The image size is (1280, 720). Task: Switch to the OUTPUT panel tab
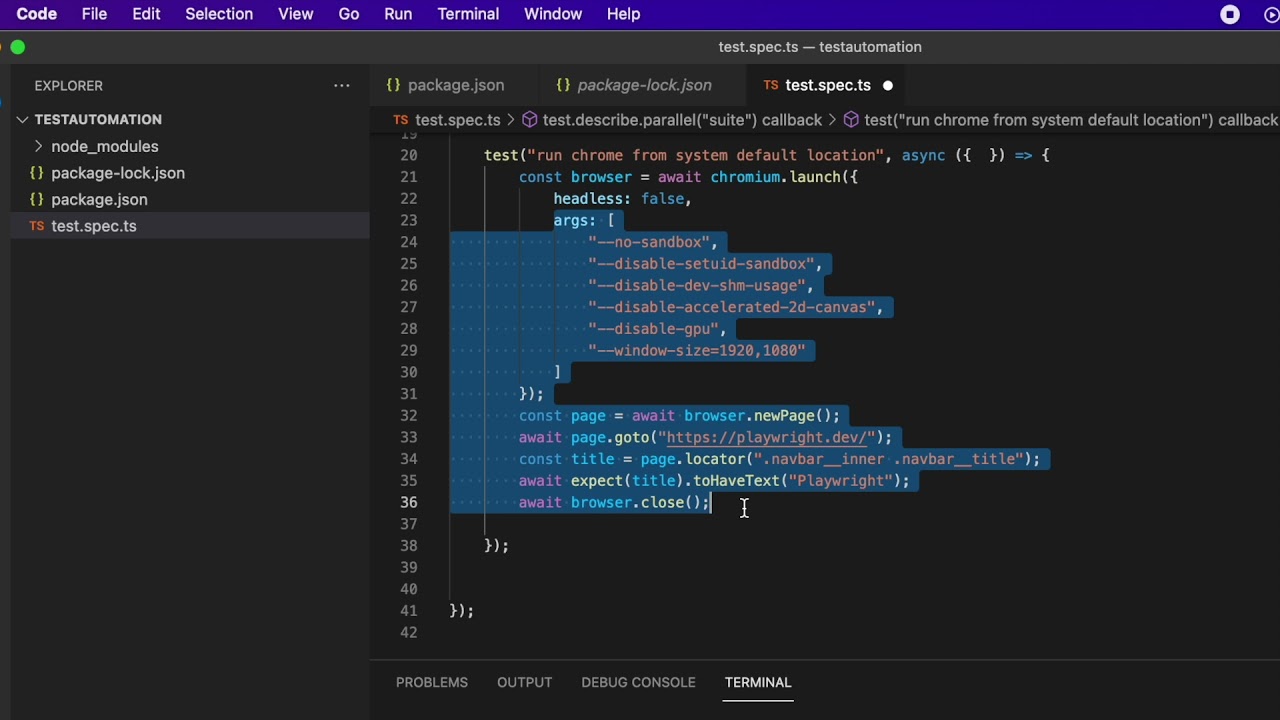[x=525, y=683]
